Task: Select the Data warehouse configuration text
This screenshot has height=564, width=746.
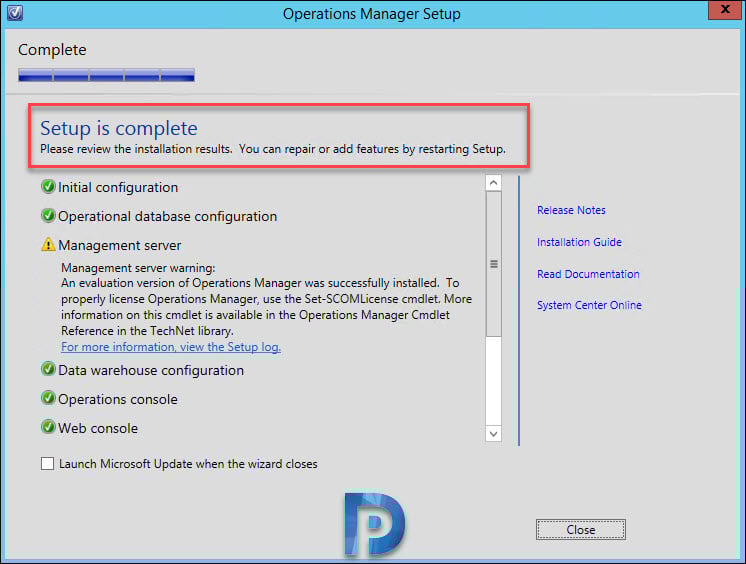Action: 151,370
